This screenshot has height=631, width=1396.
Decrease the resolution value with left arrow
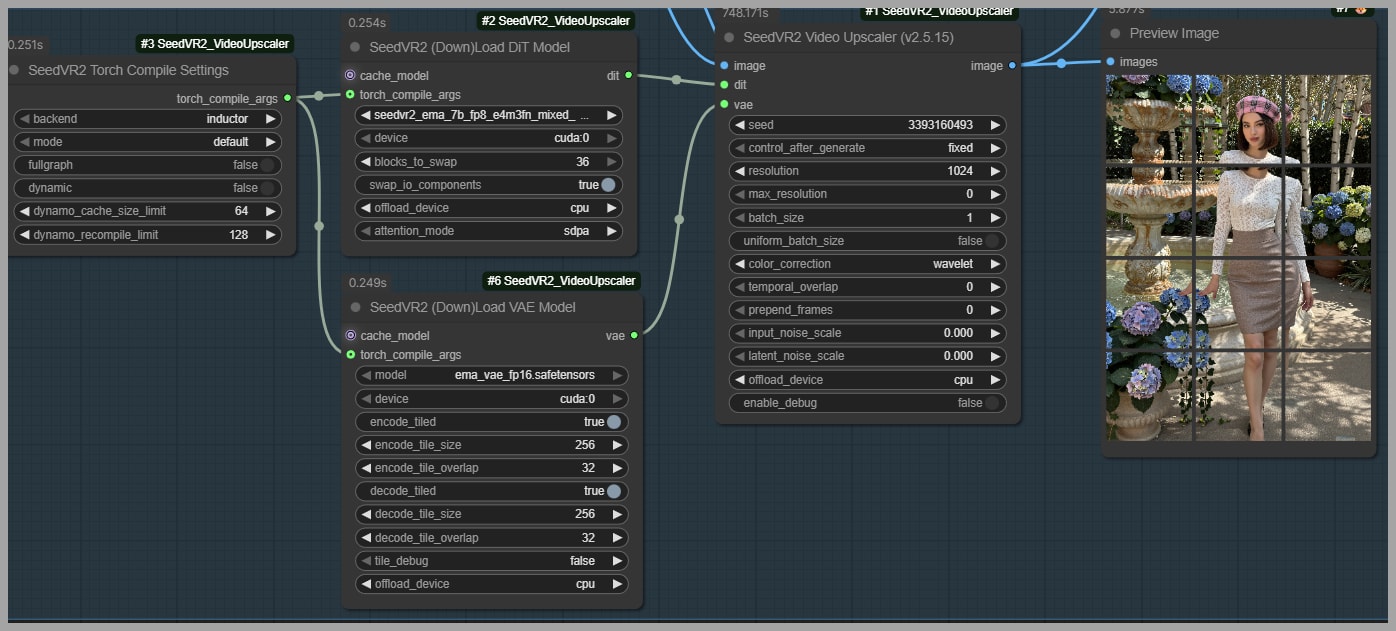pyautogui.click(x=739, y=171)
